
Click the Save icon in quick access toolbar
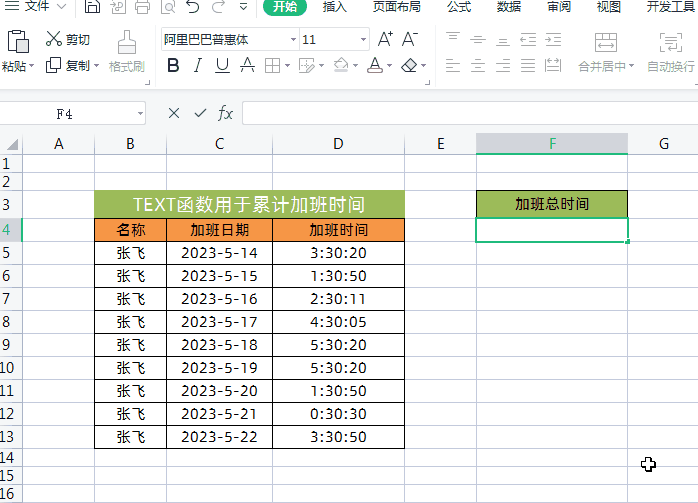pyautogui.click(x=92, y=6)
